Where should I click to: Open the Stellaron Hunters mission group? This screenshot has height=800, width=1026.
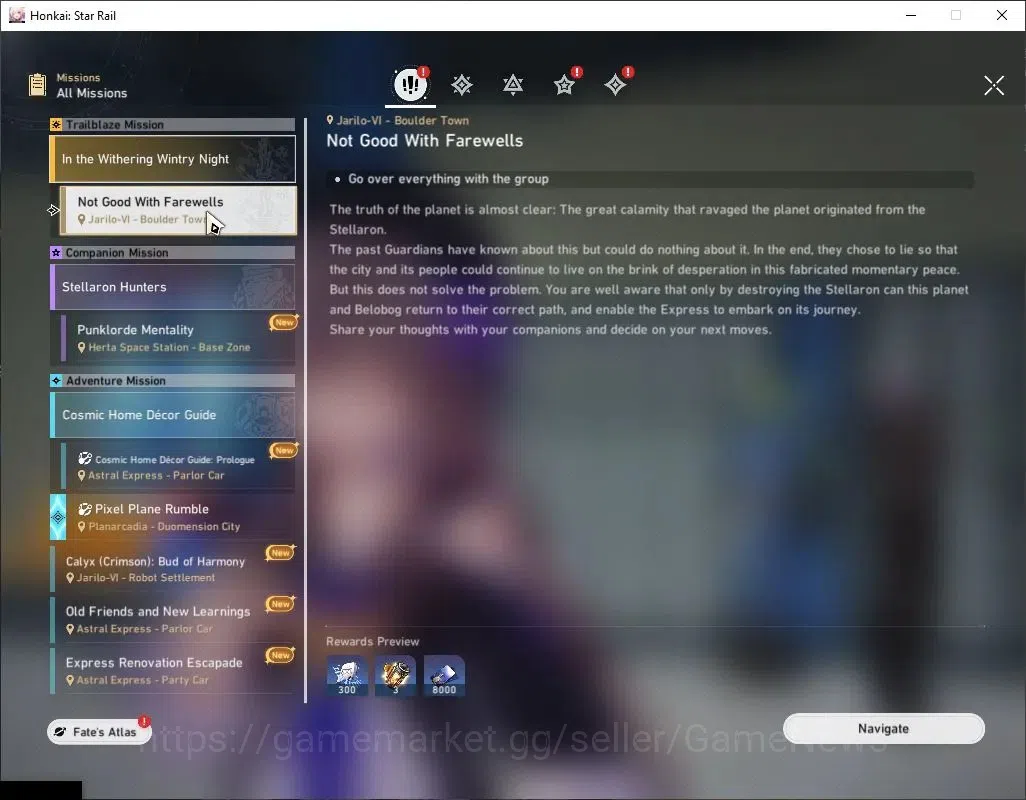[x=173, y=287]
